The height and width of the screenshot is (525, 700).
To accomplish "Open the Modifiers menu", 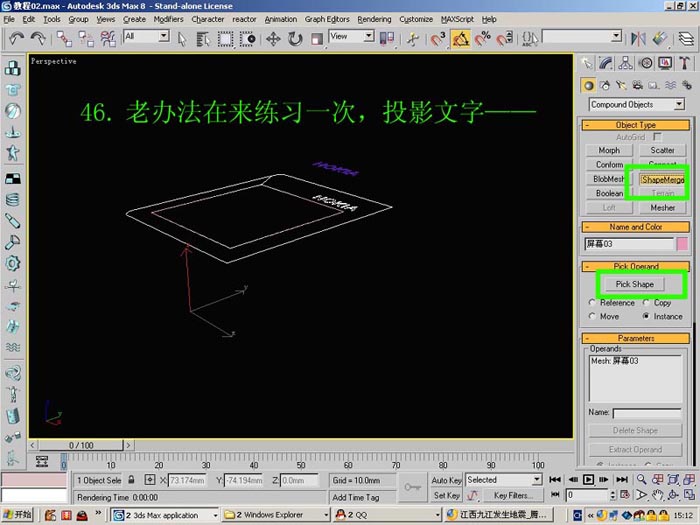I will [x=168, y=19].
